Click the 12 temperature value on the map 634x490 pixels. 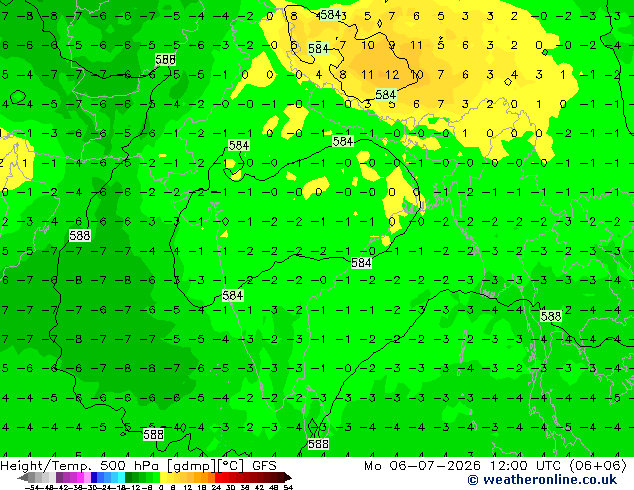click(392, 75)
